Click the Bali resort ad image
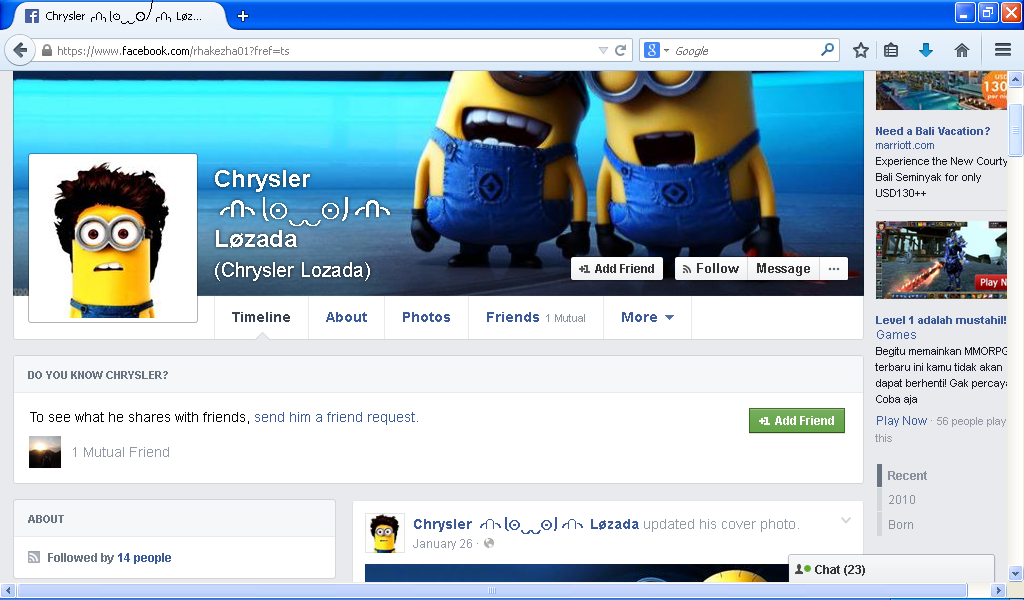The image size is (1024, 600). [941, 90]
